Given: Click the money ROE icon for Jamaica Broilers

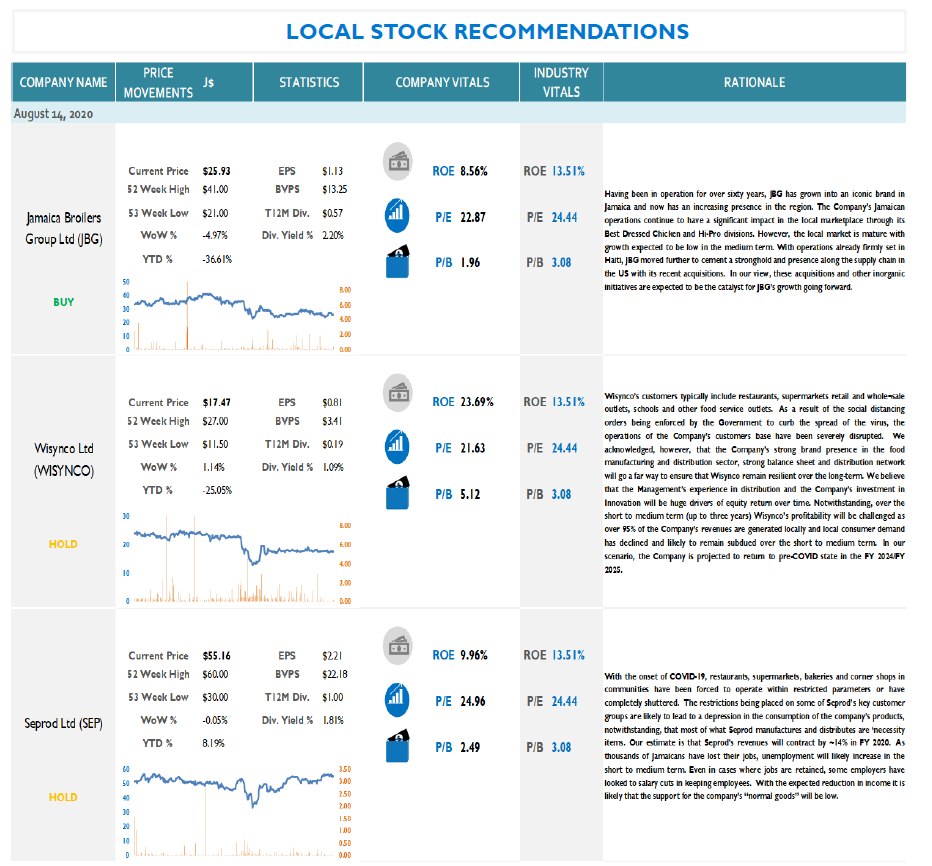Looking at the screenshot, I should click(398, 161).
